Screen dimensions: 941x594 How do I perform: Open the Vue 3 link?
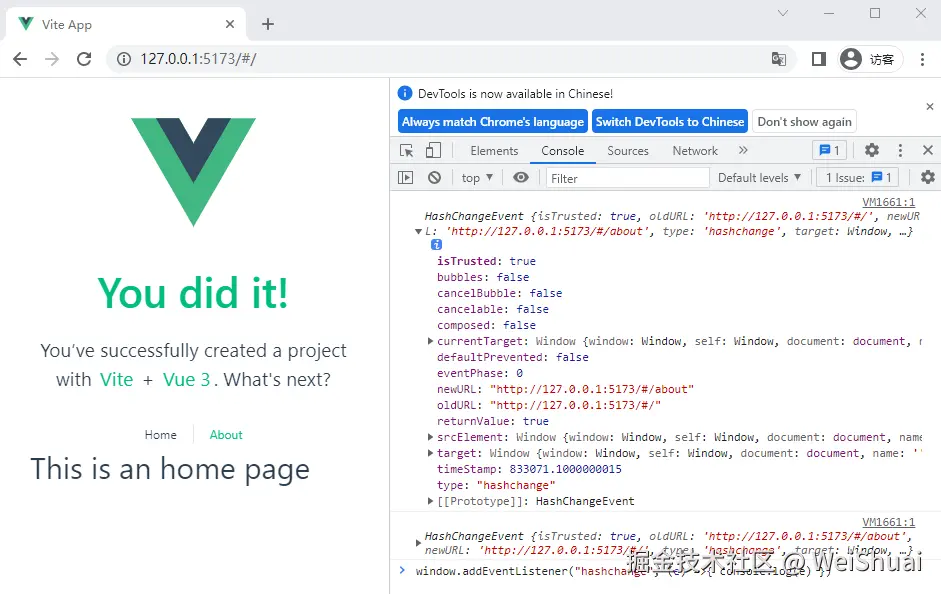click(x=187, y=380)
